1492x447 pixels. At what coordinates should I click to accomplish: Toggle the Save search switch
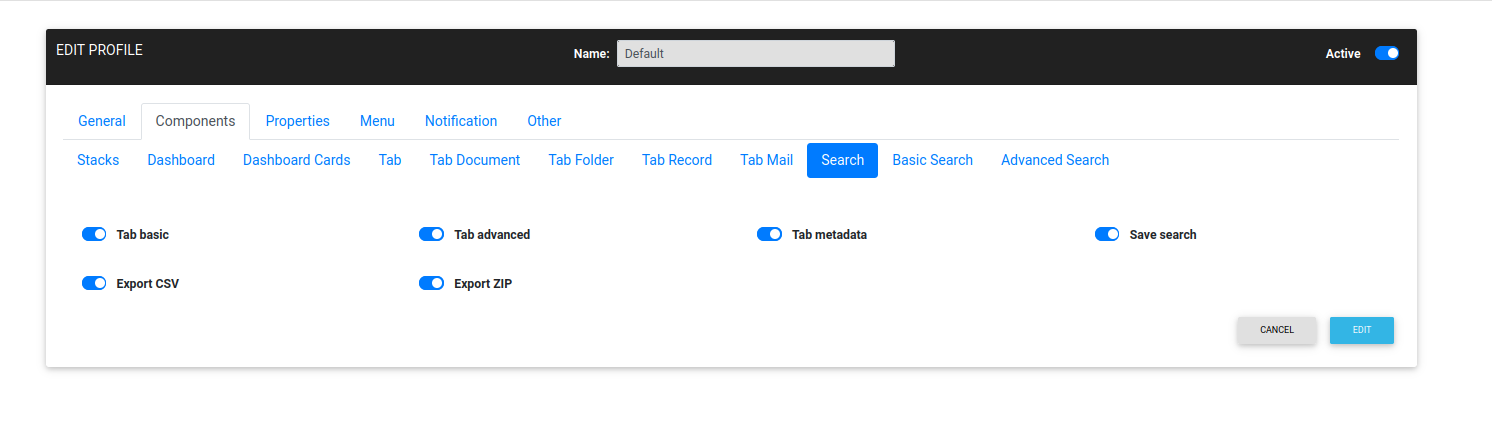tap(1107, 234)
